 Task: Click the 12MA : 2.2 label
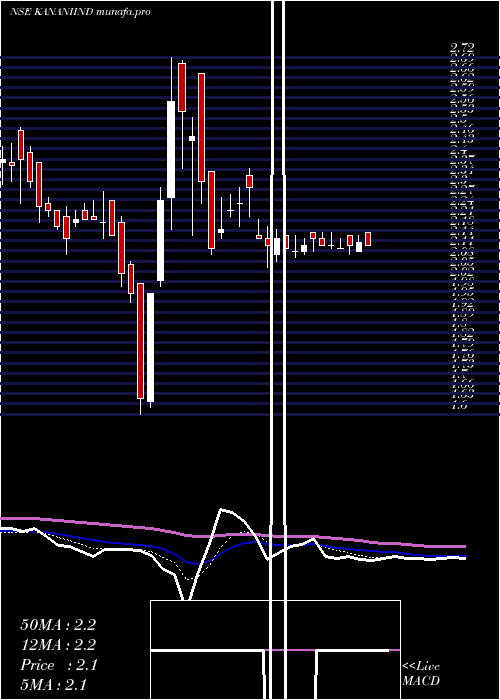coord(58,645)
